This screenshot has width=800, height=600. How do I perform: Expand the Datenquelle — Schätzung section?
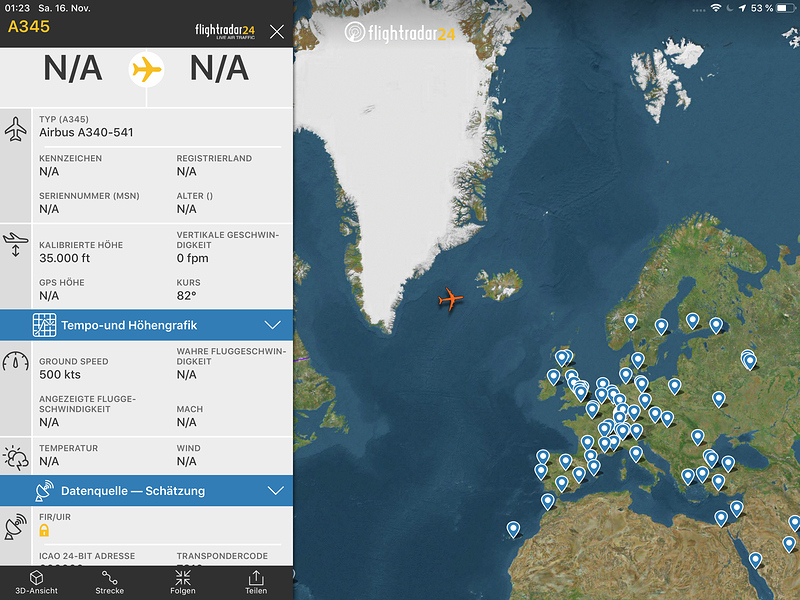(146, 491)
